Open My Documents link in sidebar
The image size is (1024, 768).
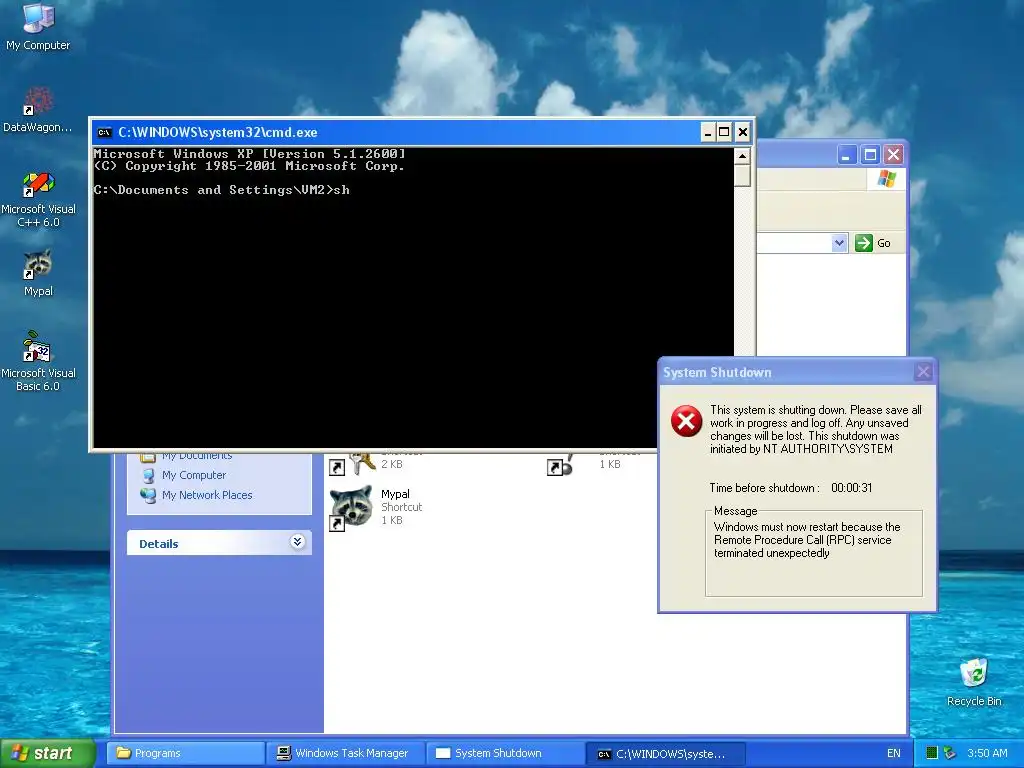coord(197,455)
